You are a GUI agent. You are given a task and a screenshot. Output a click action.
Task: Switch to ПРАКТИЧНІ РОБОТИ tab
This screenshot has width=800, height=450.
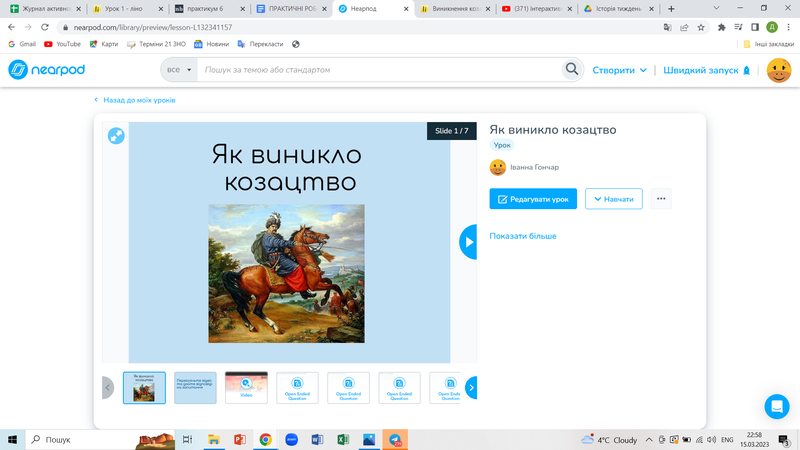[291, 9]
